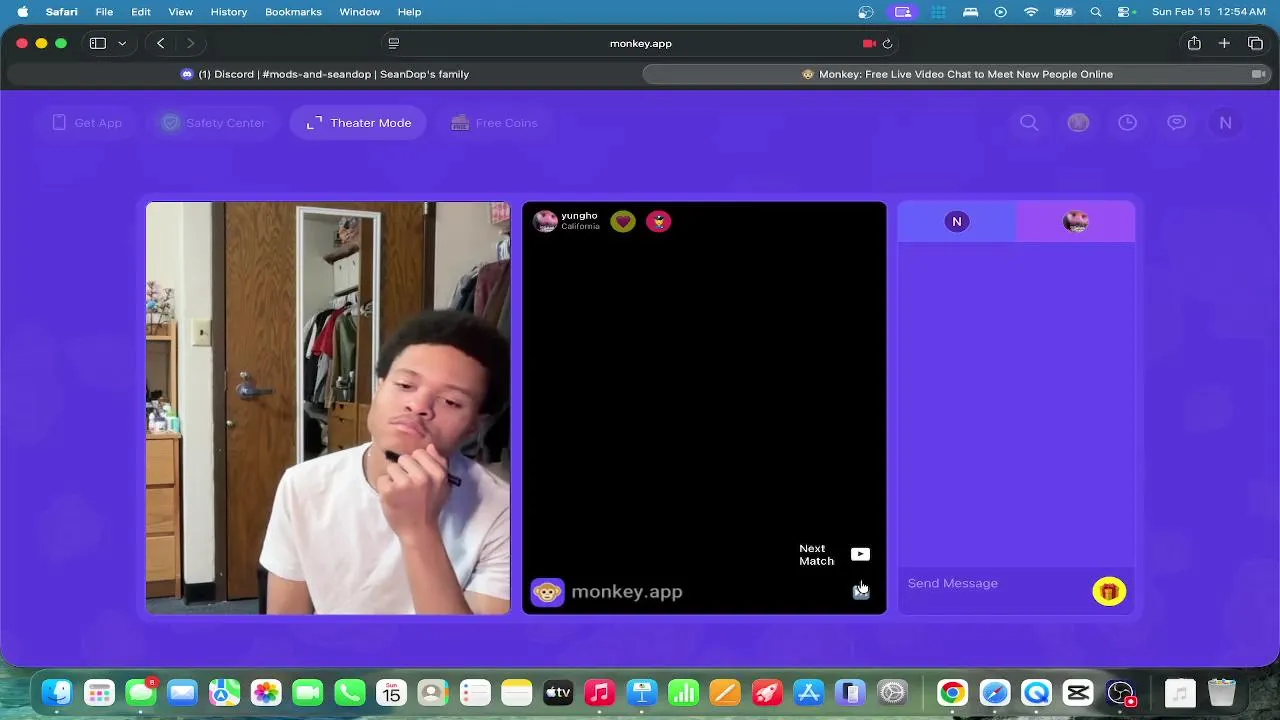
Task: Click the screen sharing menu bar icon
Action: [x=903, y=12]
